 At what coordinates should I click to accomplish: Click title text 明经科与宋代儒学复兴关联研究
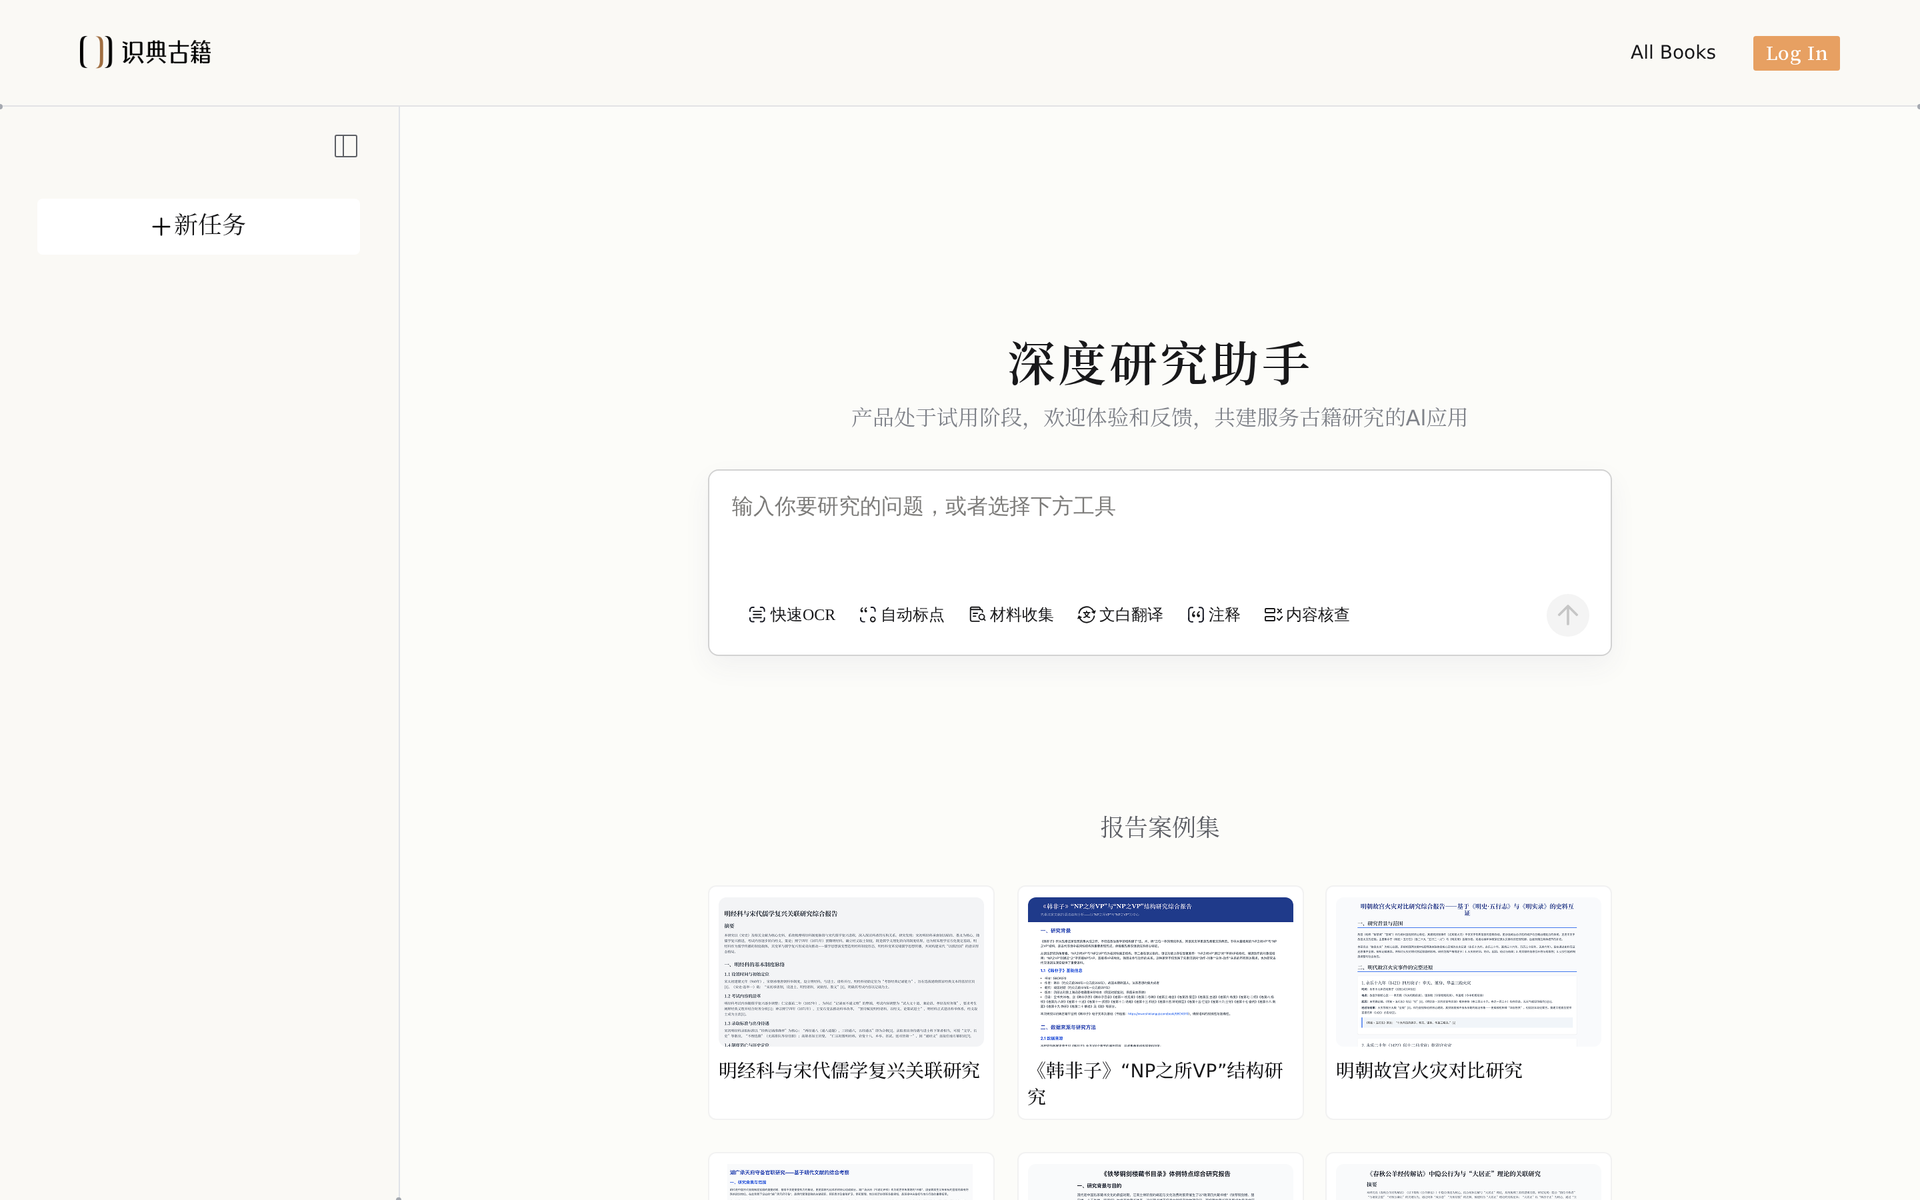[x=849, y=1071]
